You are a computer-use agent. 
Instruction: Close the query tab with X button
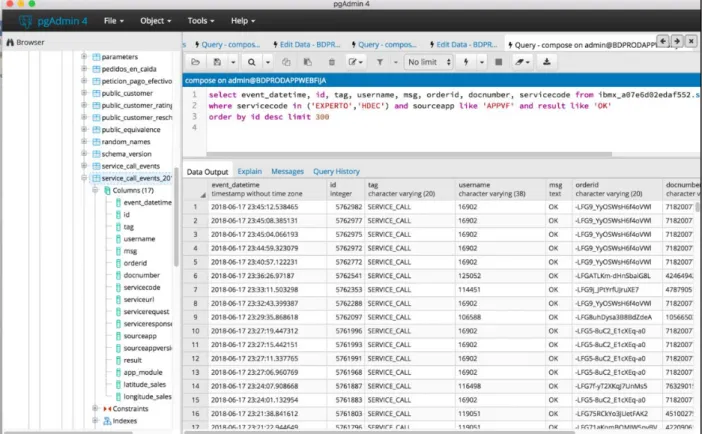(691, 41)
